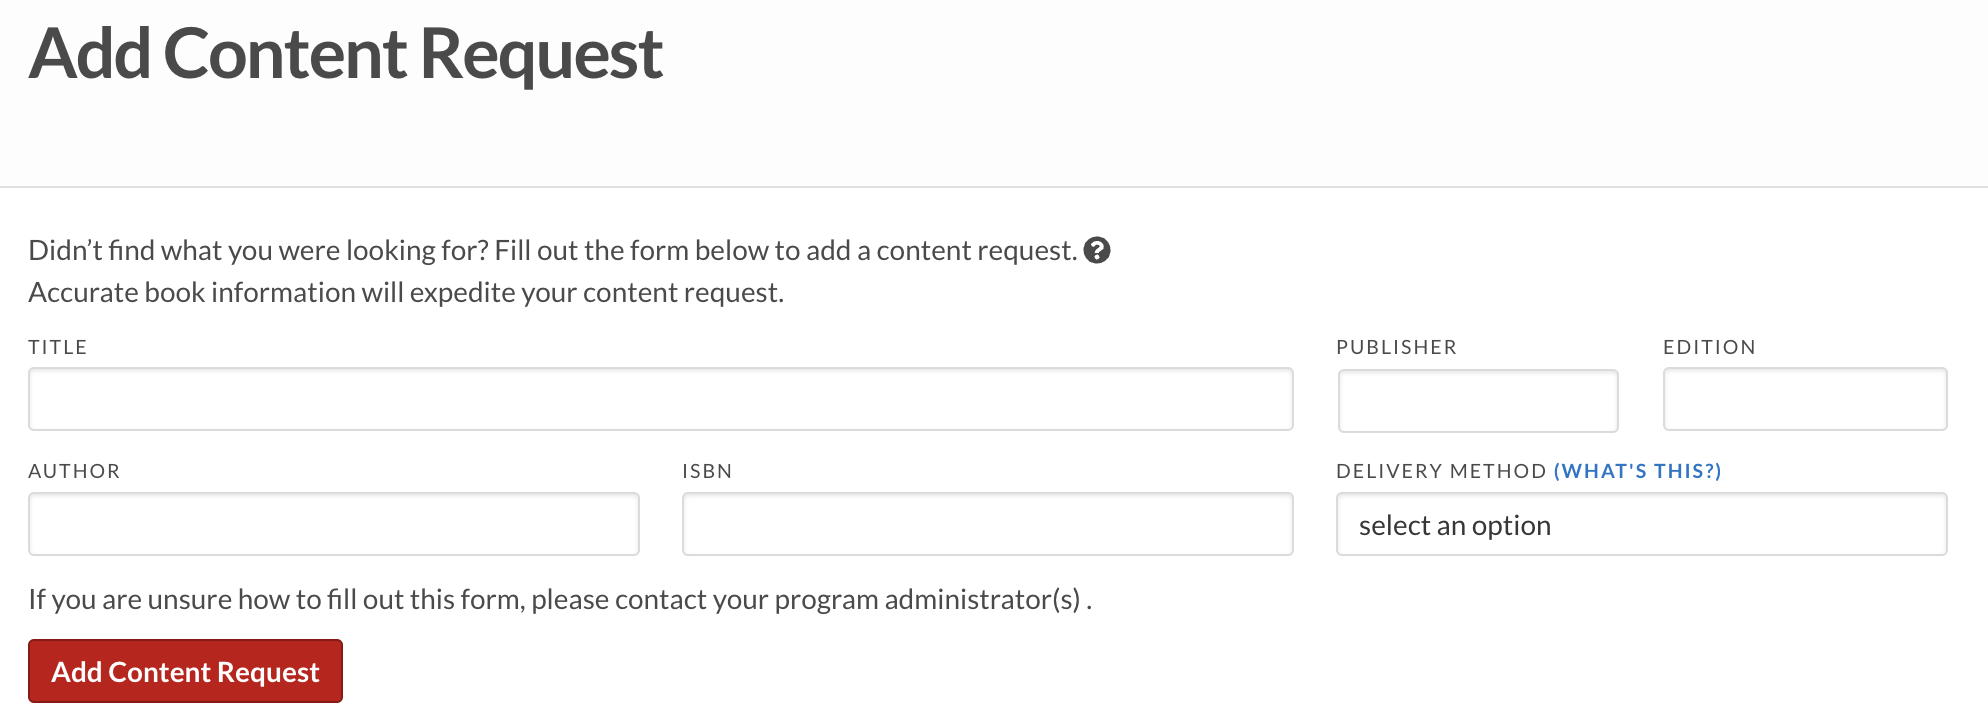Screen dimensions: 1988x728
Task: Click into the Publisher text box
Action: click(1478, 401)
